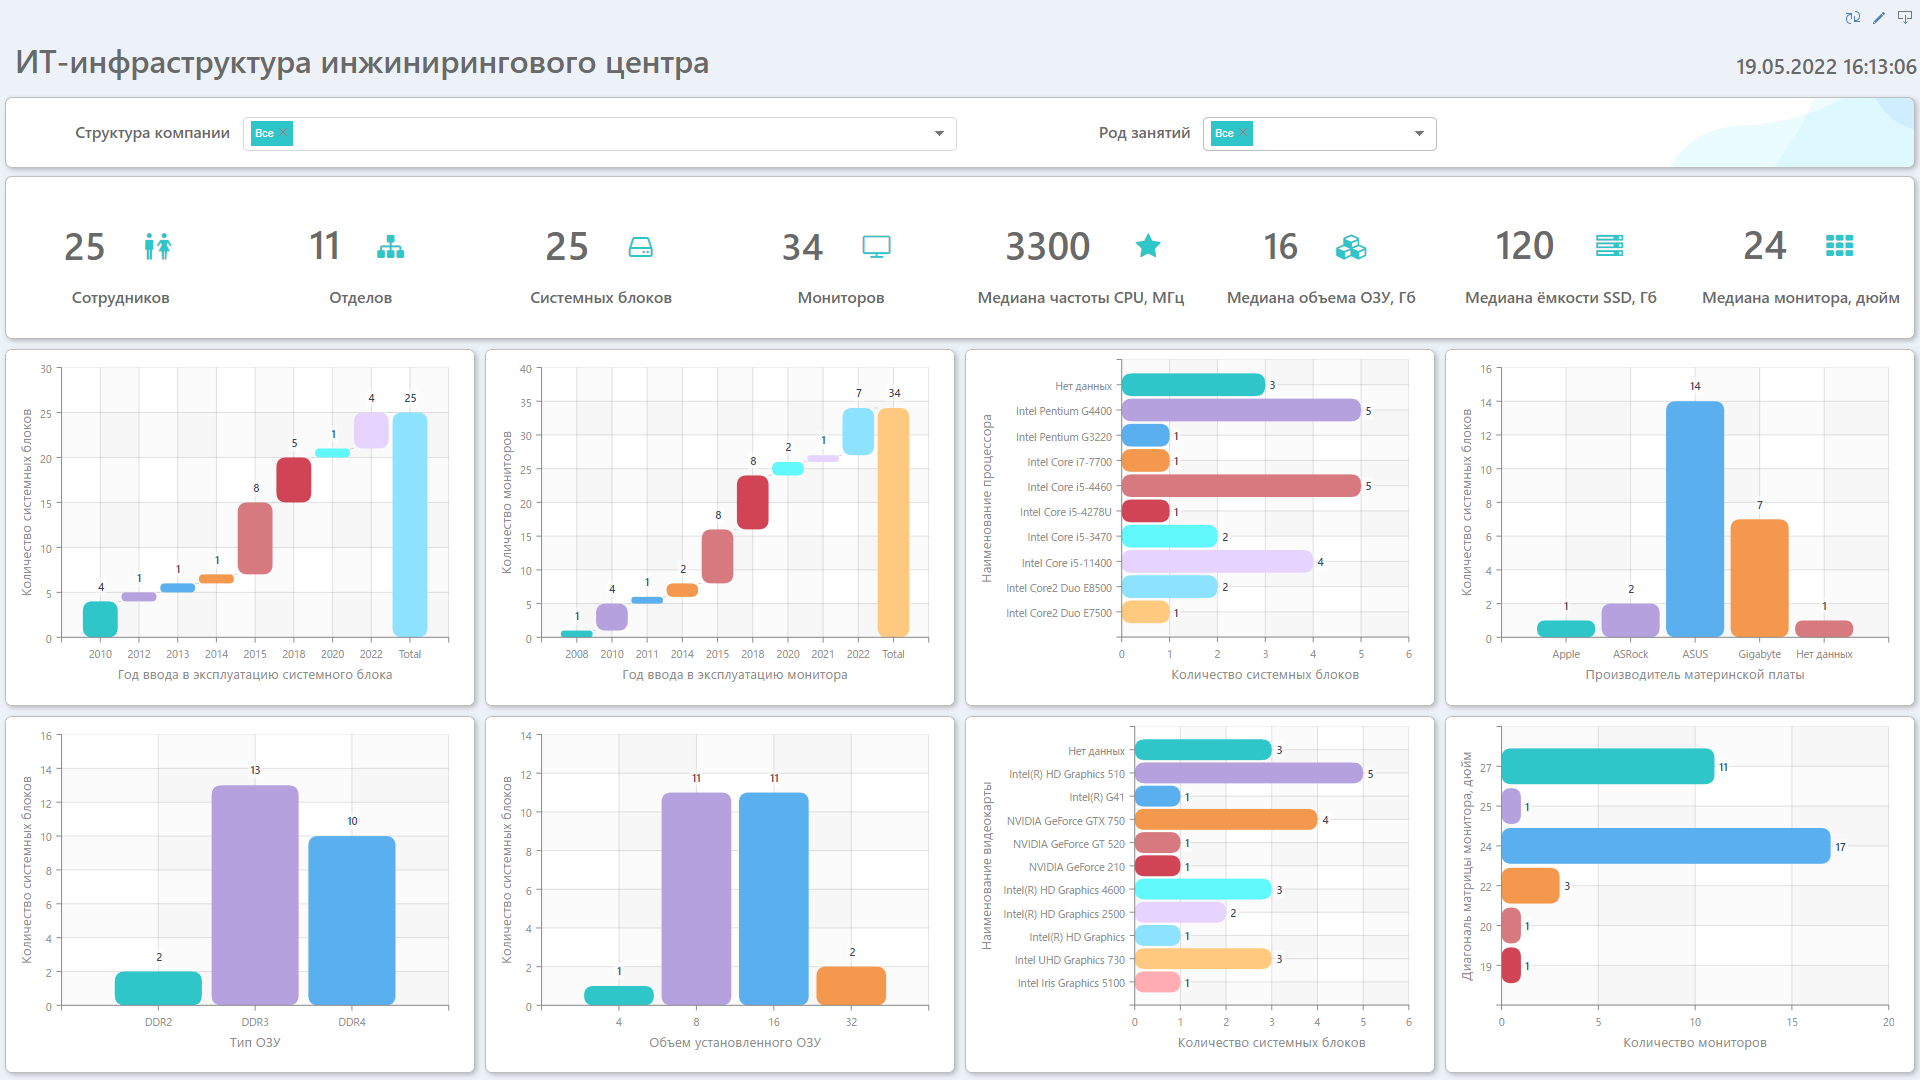Screen dimensions: 1920x1080
Task: Click the CPU frequency star icon
Action: coord(1148,245)
